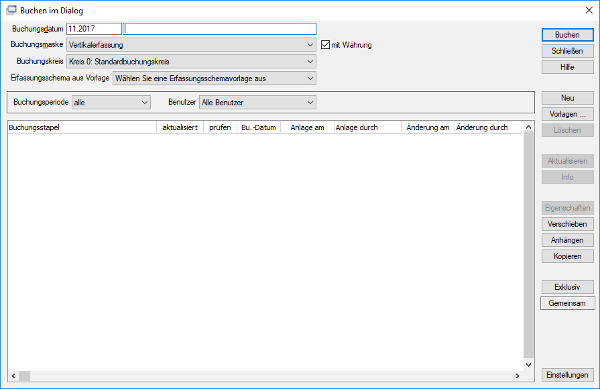Click the Verschieben button
Viewport: 600px width, 389px height.
point(567,224)
